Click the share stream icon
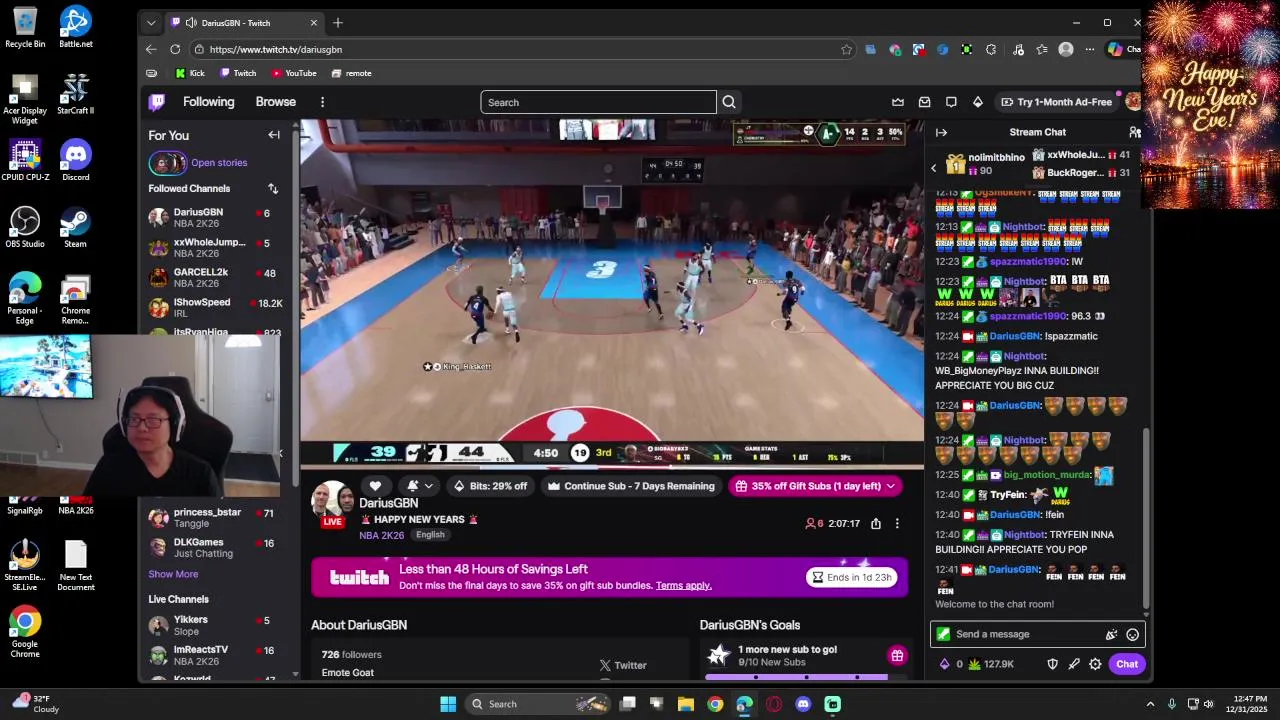Viewport: 1280px width, 720px height. tap(876, 523)
